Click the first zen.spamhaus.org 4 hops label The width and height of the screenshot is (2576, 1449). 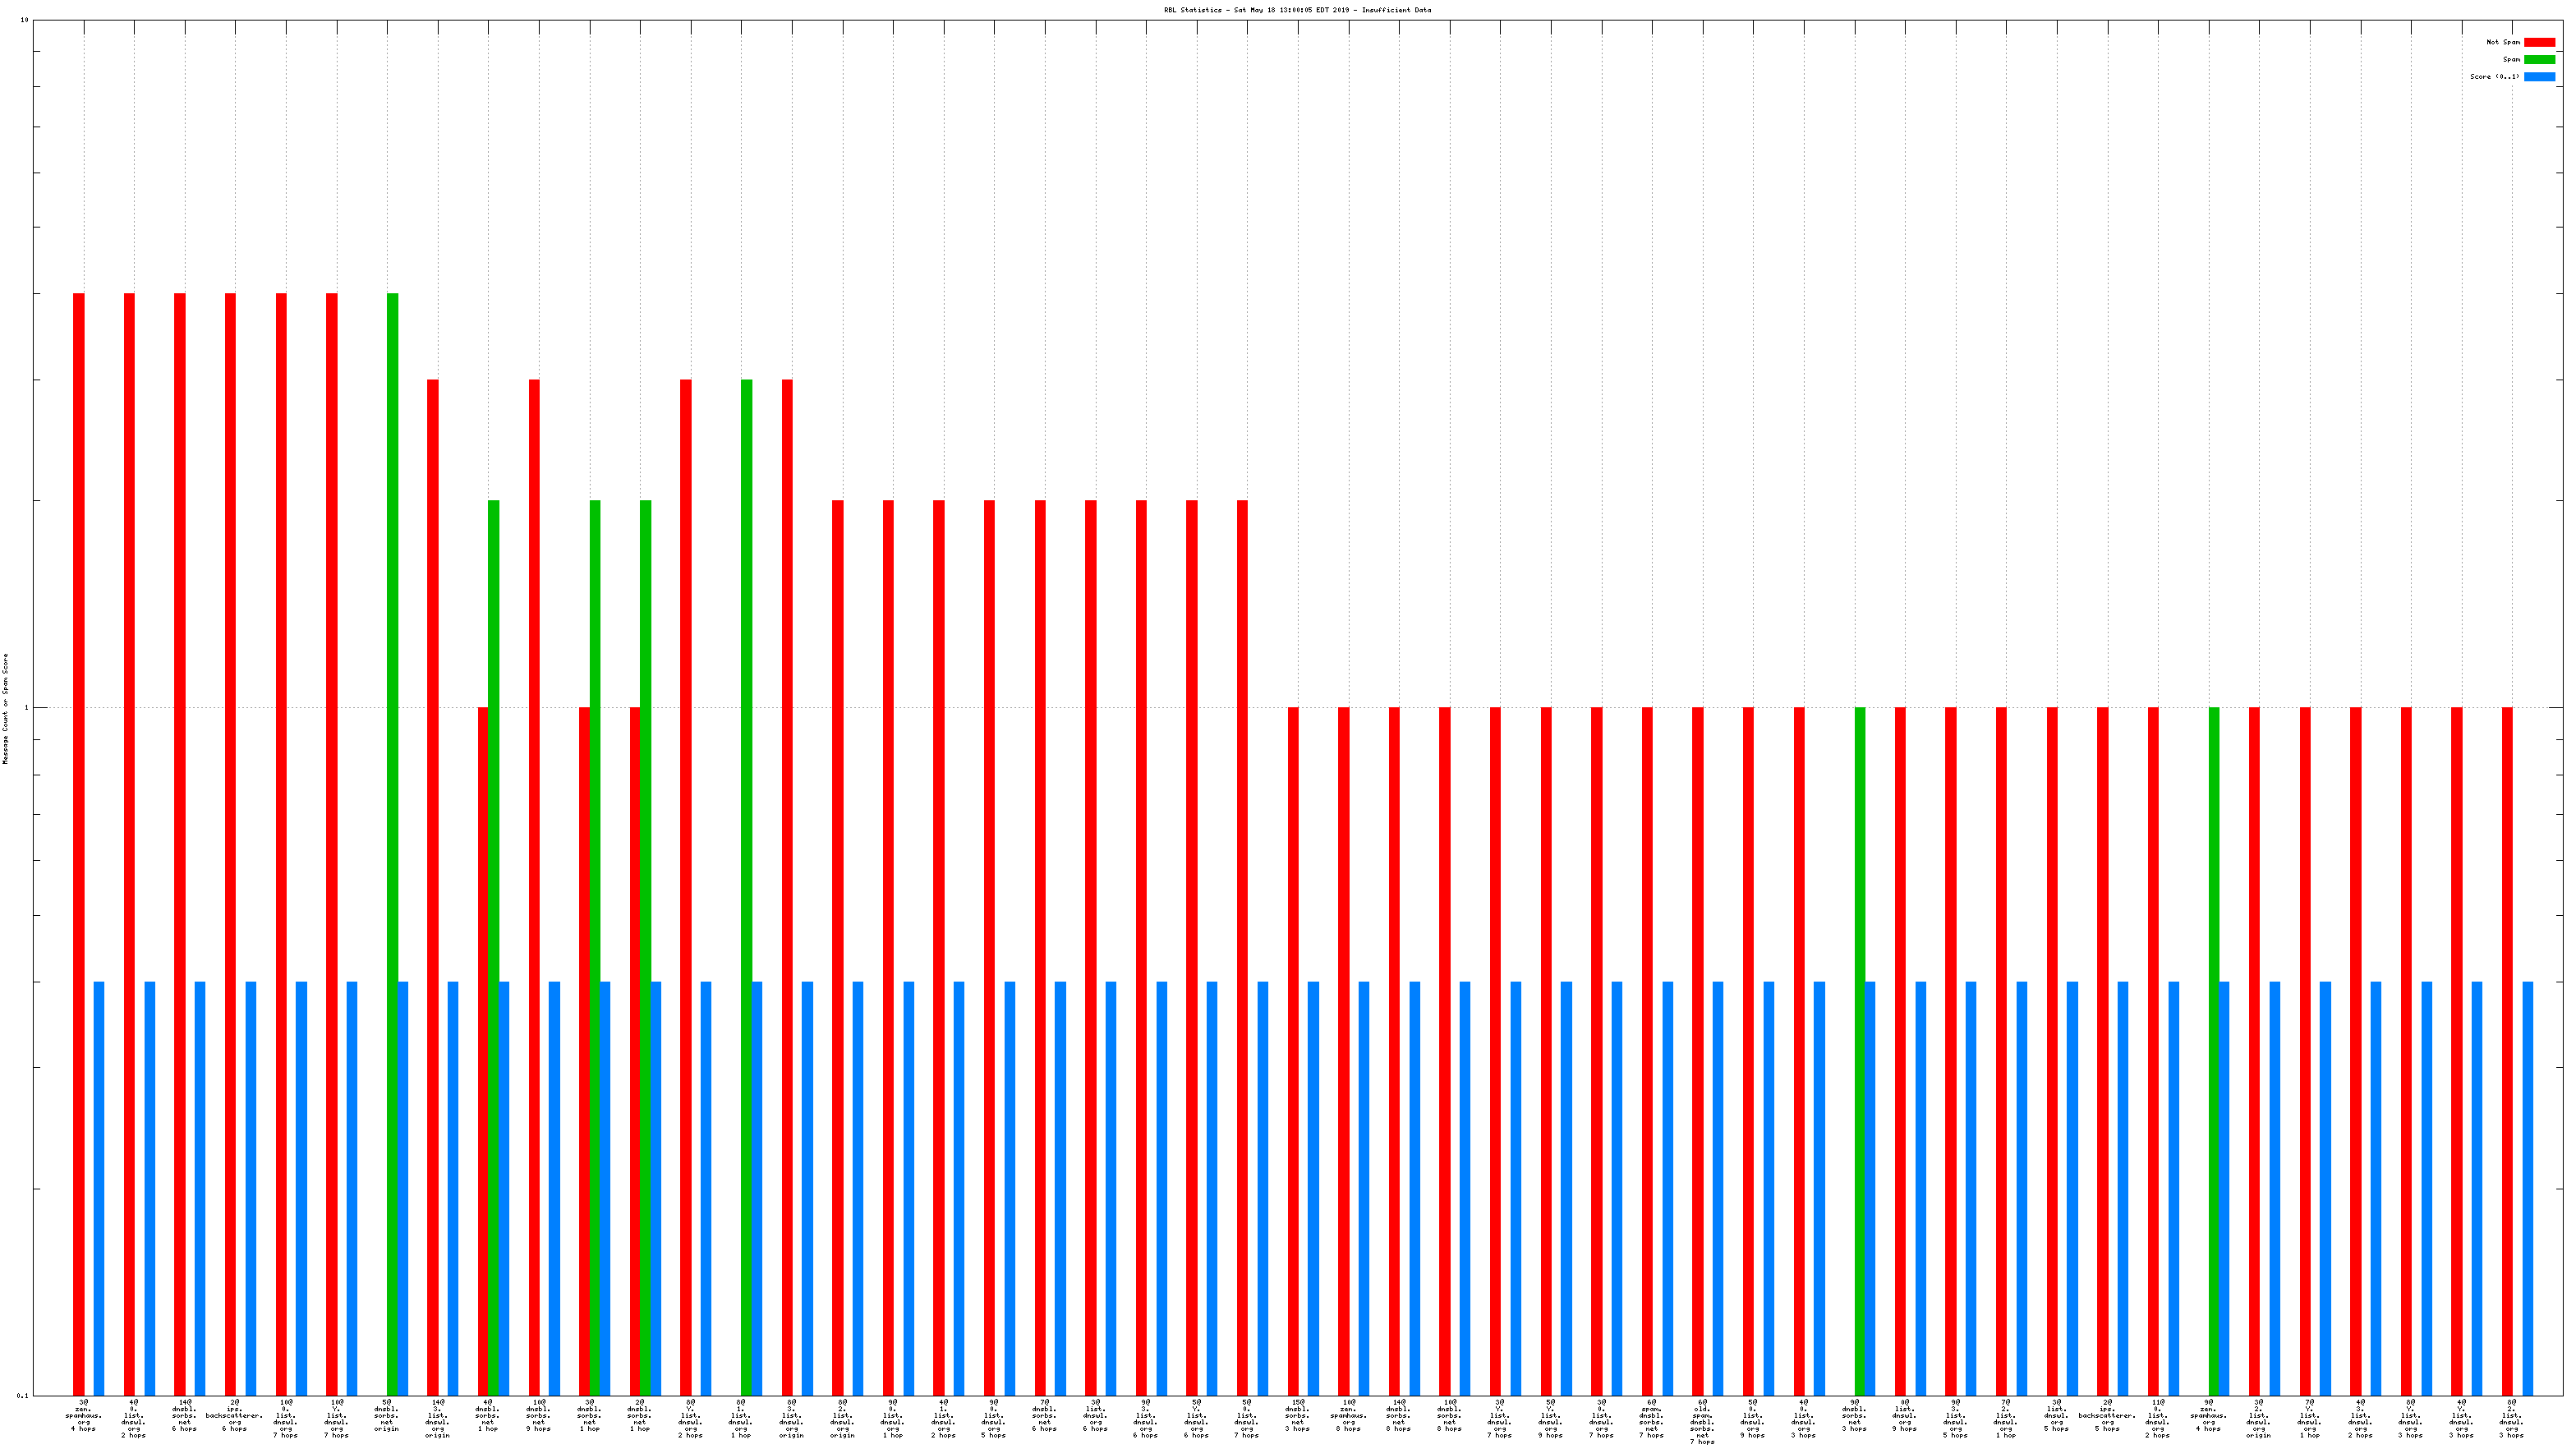point(83,1415)
